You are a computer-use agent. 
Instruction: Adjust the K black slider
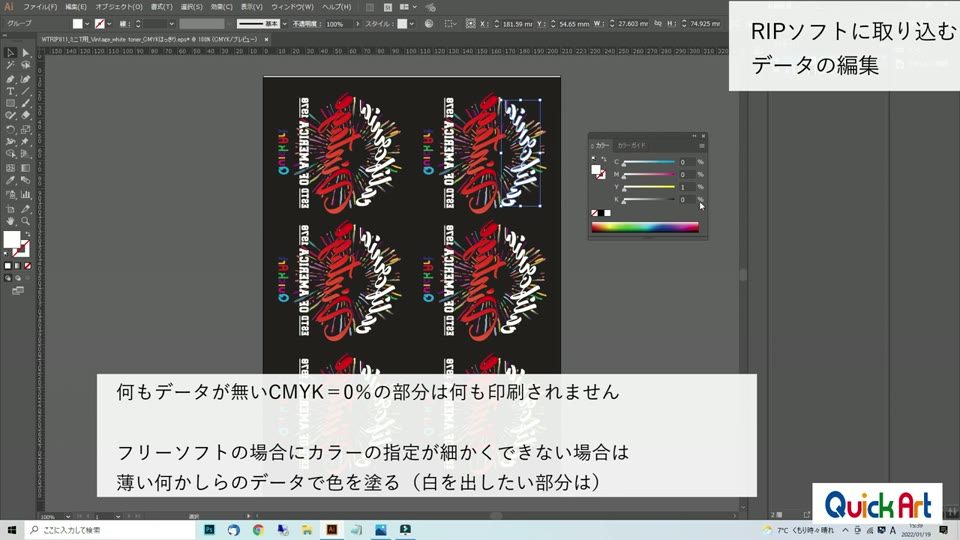pos(649,200)
